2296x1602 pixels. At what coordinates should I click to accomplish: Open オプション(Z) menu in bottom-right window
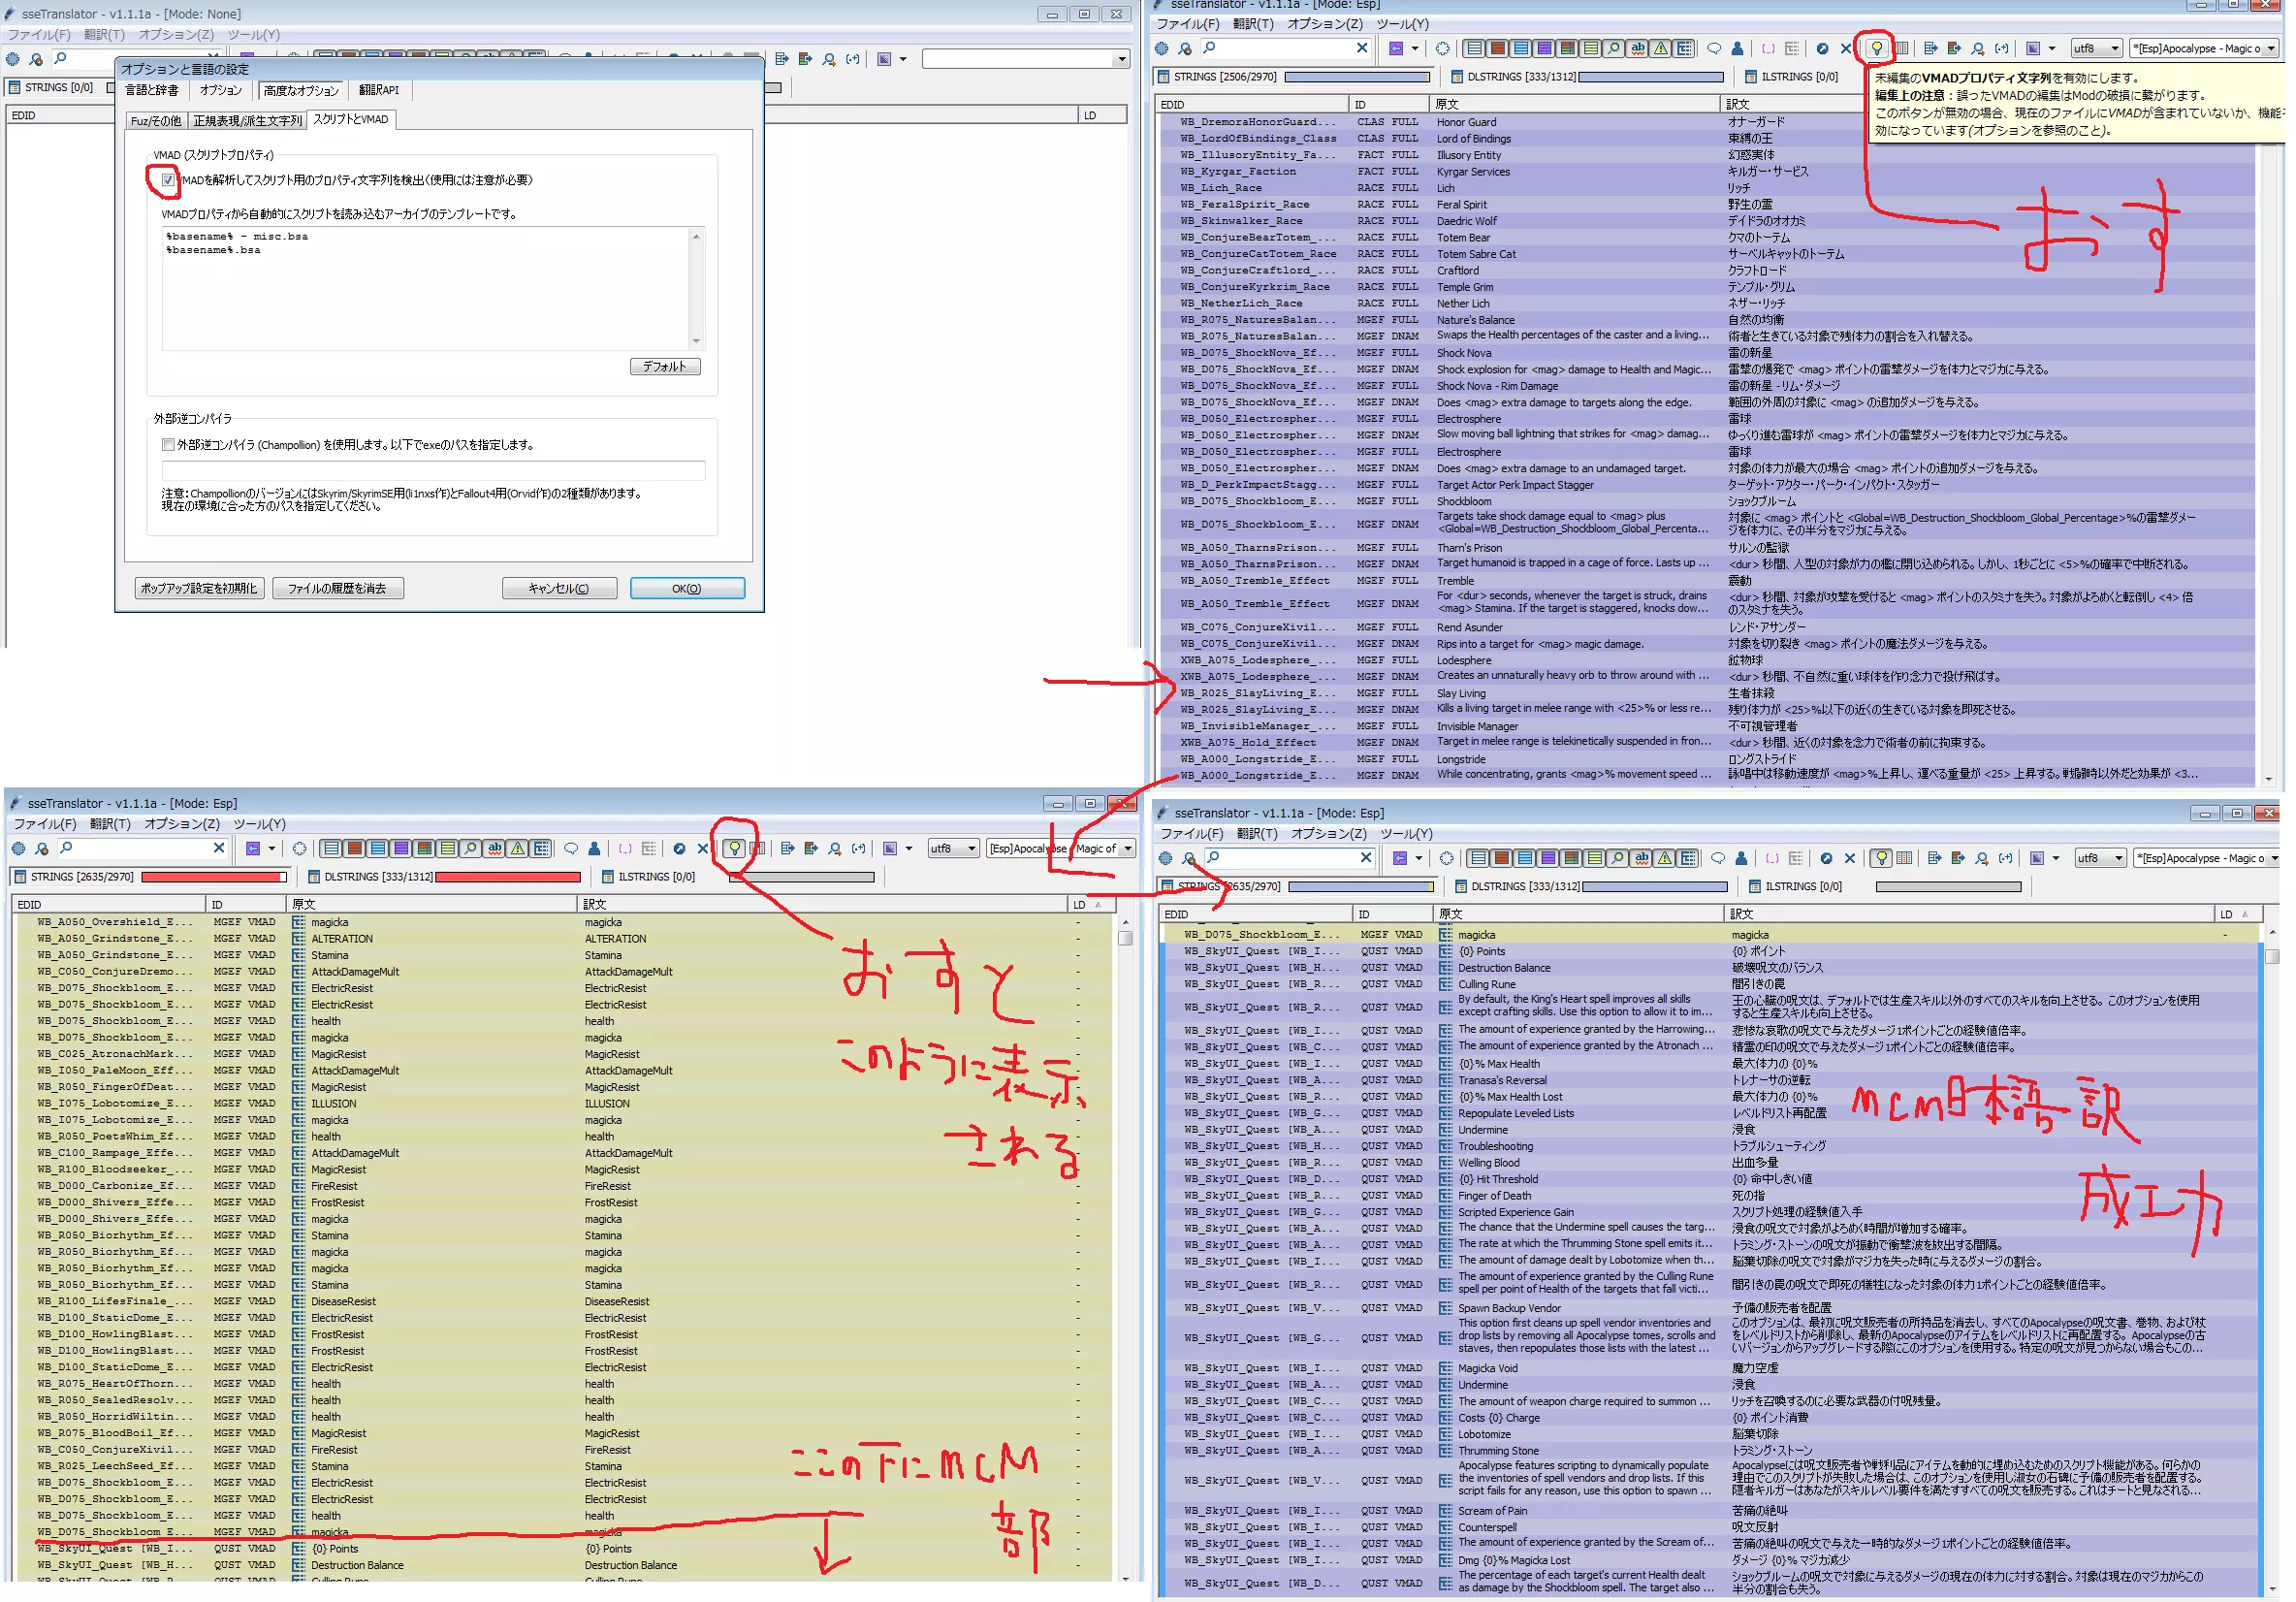(1328, 833)
